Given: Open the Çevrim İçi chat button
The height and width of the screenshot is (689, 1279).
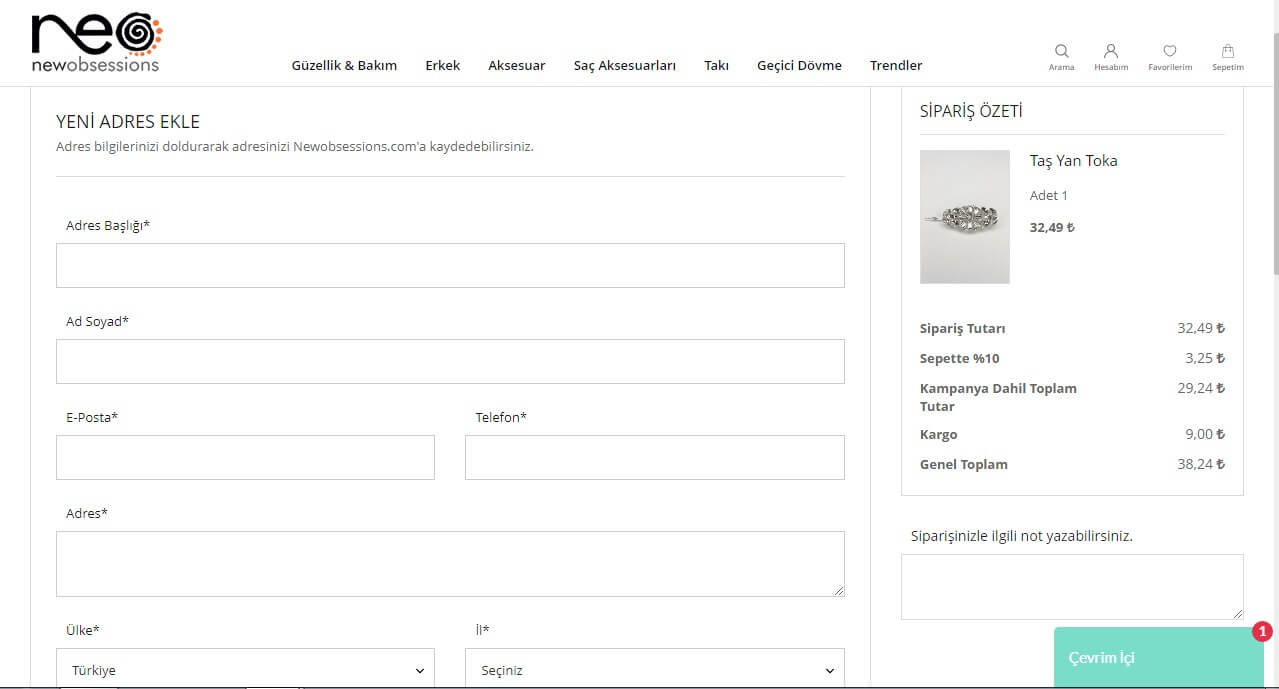Looking at the screenshot, I should click(x=1150, y=658).
